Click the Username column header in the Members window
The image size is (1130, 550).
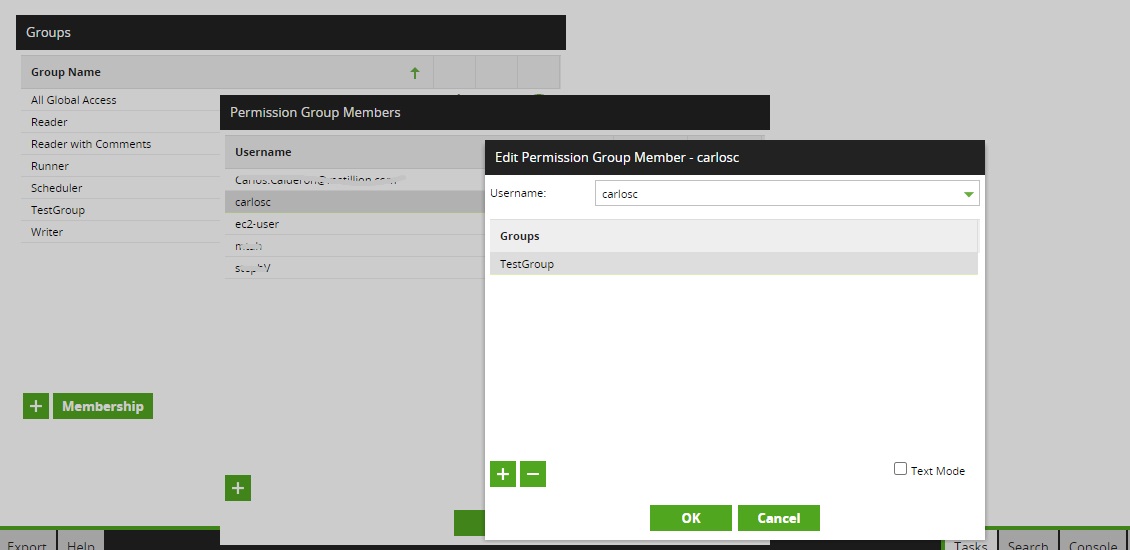pyautogui.click(x=355, y=152)
